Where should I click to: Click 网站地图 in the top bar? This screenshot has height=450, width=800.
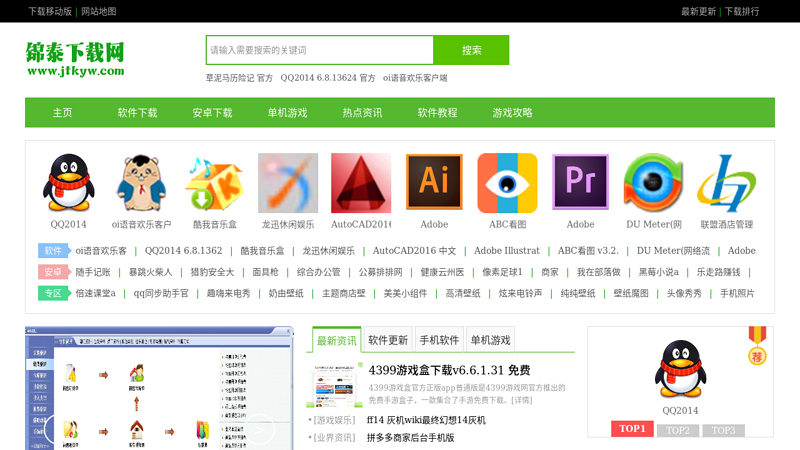99,11
